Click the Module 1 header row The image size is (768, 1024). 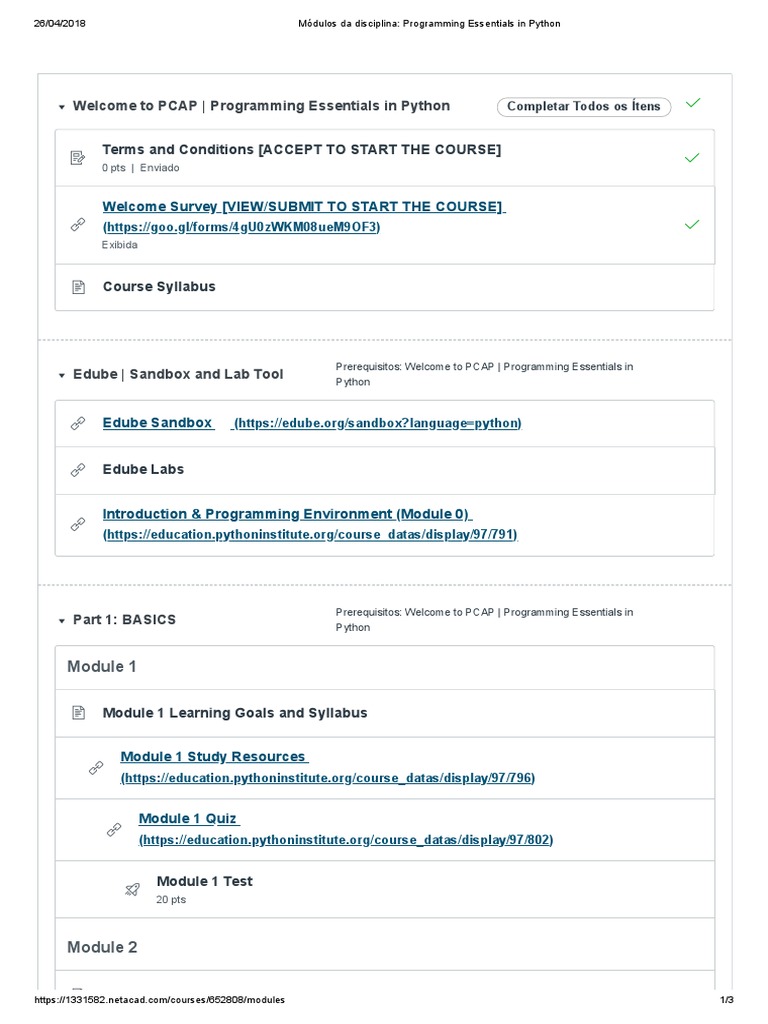click(x=384, y=667)
